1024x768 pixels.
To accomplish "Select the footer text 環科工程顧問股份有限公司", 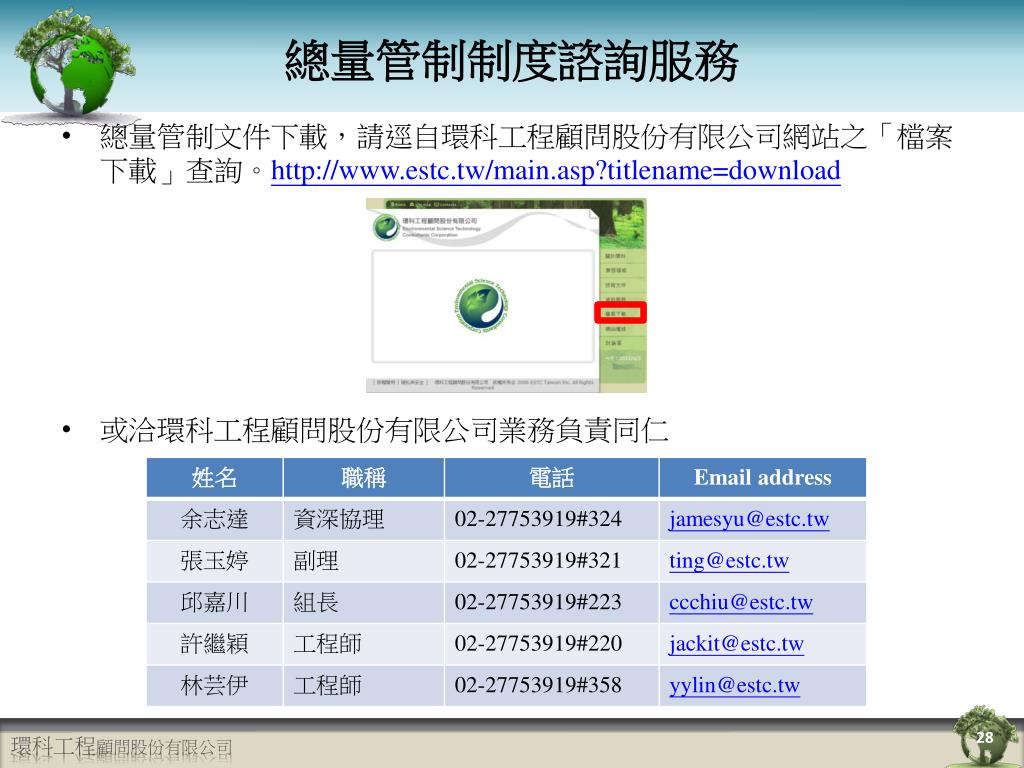I will (x=121, y=748).
